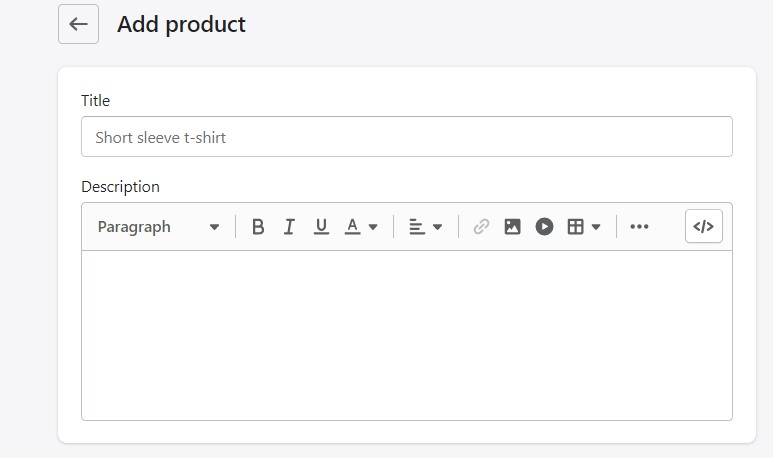773x458 pixels.
Task: Insert a video with play icon
Action: 544,227
